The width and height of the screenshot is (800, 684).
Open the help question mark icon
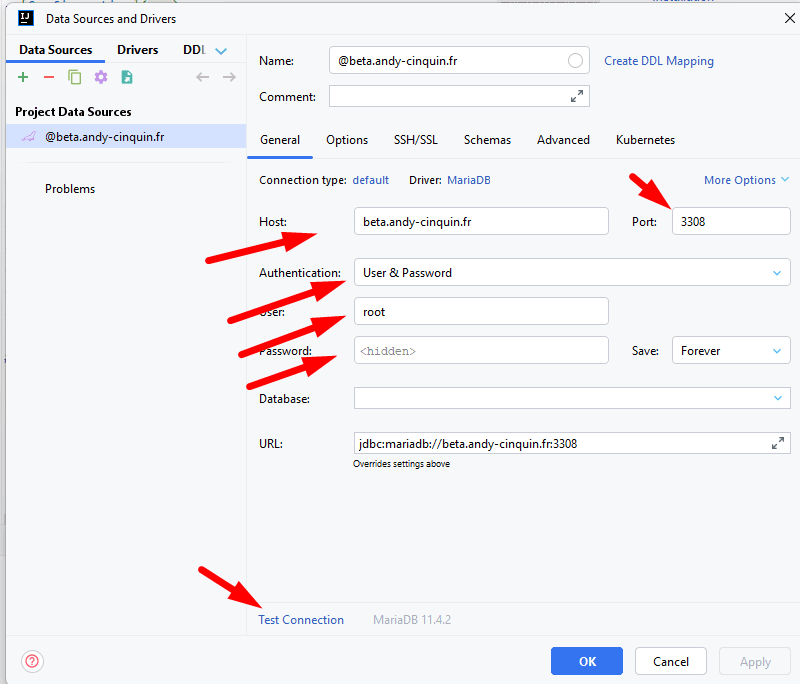point(32,662)
